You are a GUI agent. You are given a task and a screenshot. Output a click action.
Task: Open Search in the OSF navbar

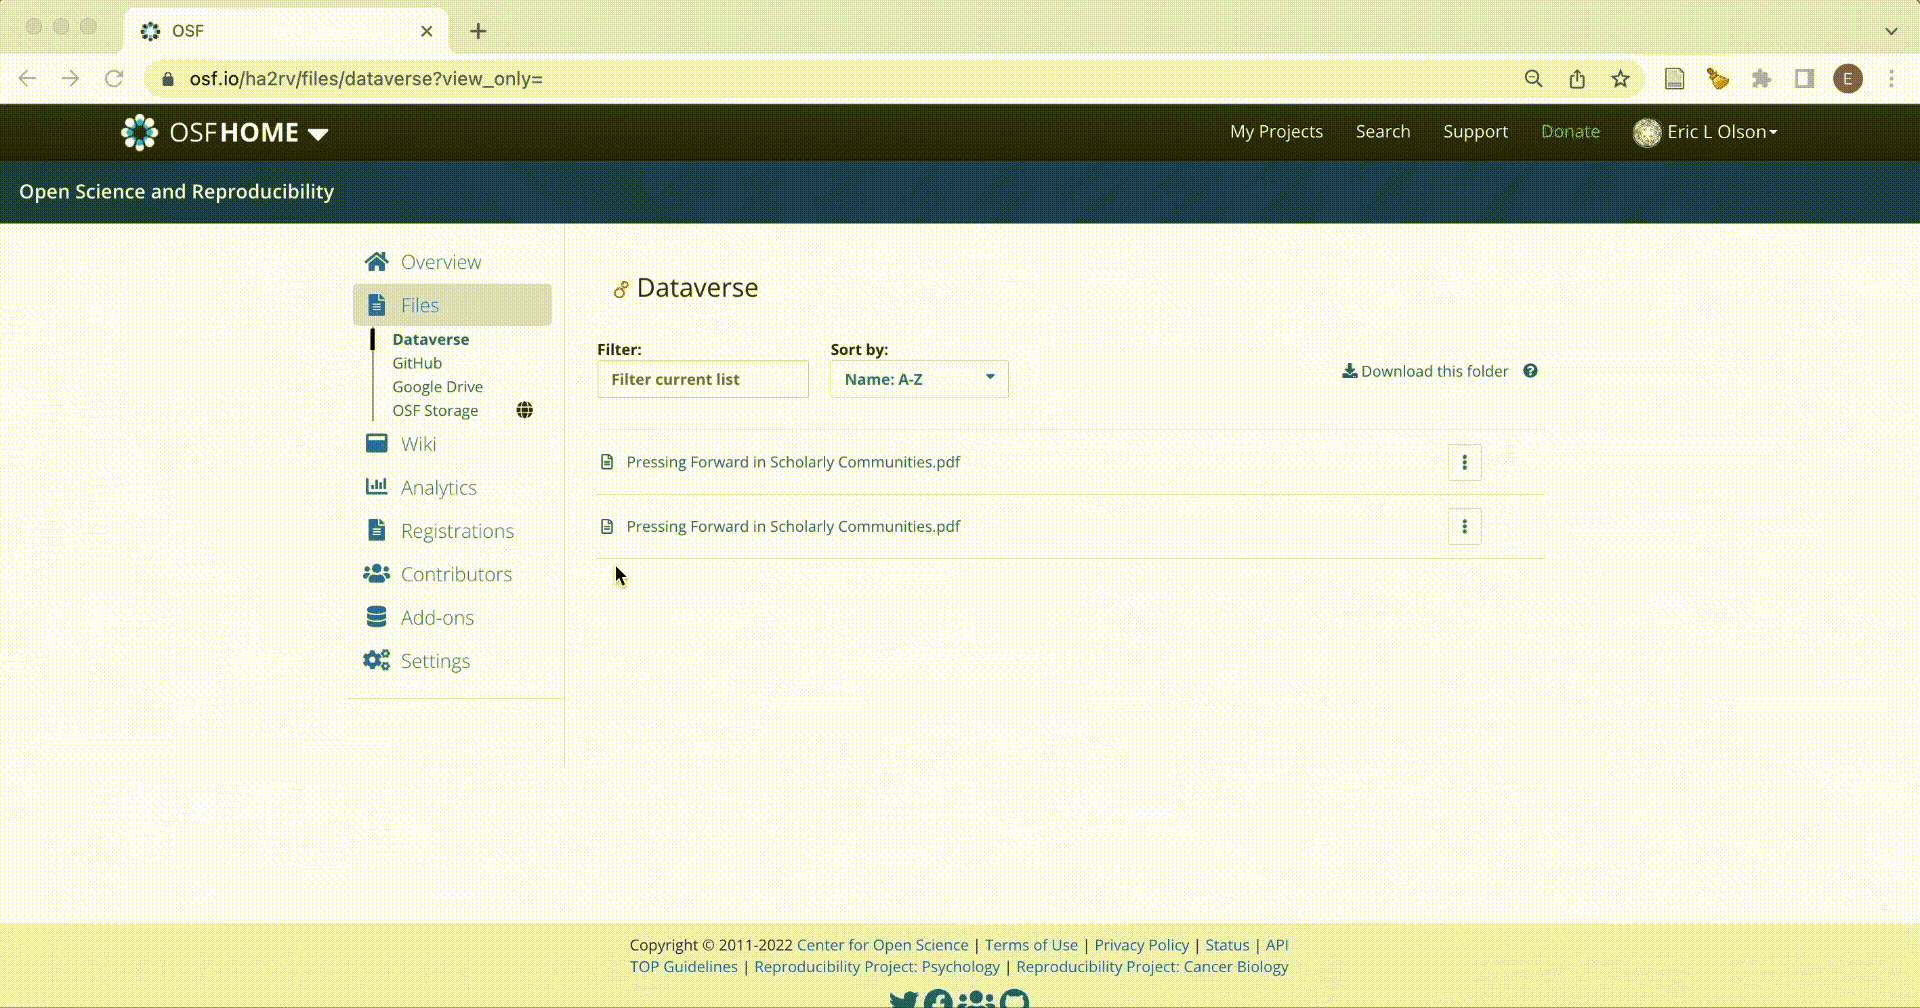[x=1382, y=132]
